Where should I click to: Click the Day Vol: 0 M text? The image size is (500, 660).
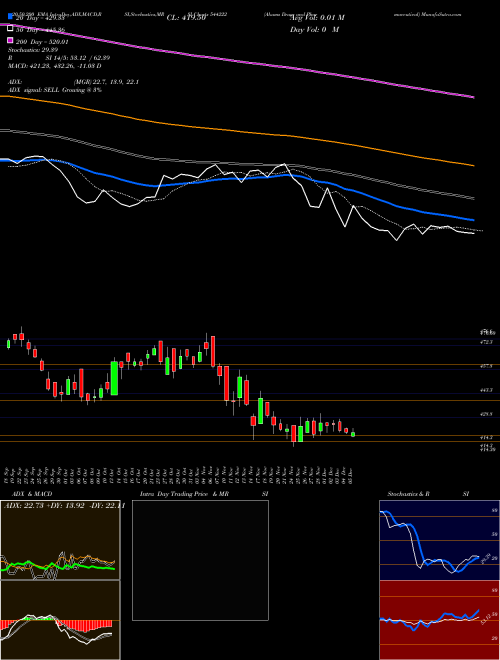(314, 29)
